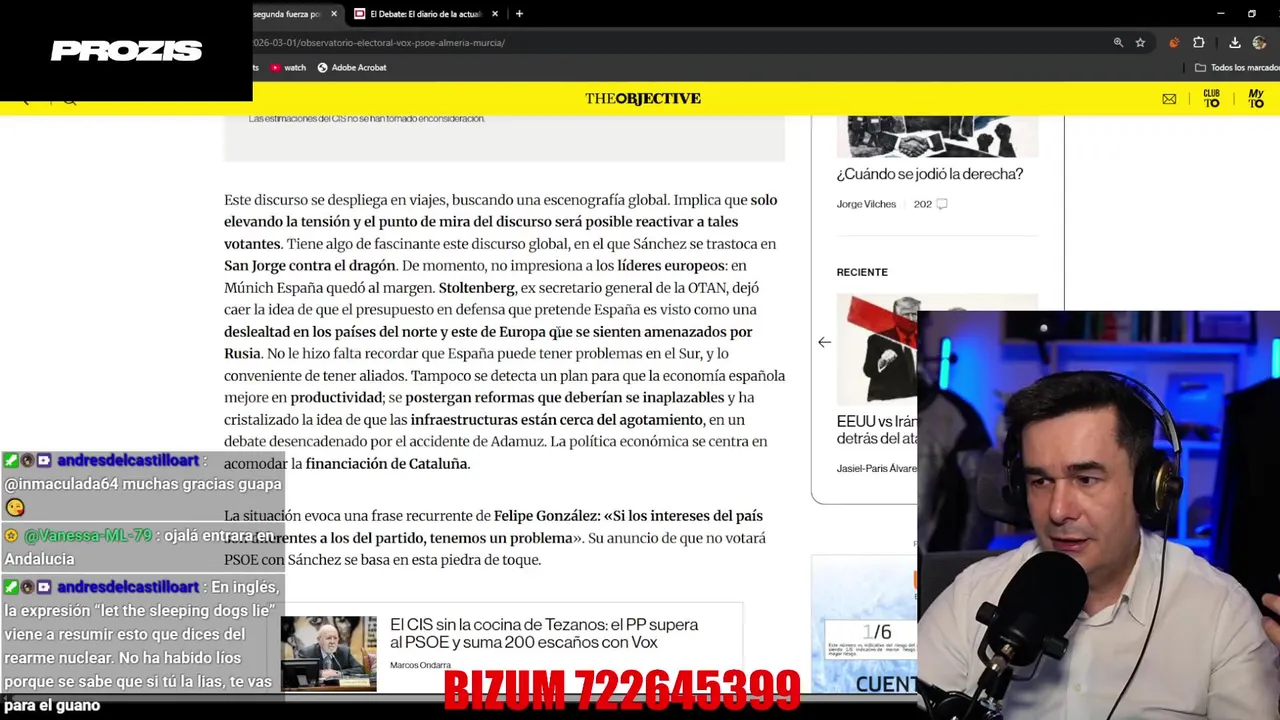
Task: Open the 'watch' YouTube bookmark
Action: click(288, 68)
